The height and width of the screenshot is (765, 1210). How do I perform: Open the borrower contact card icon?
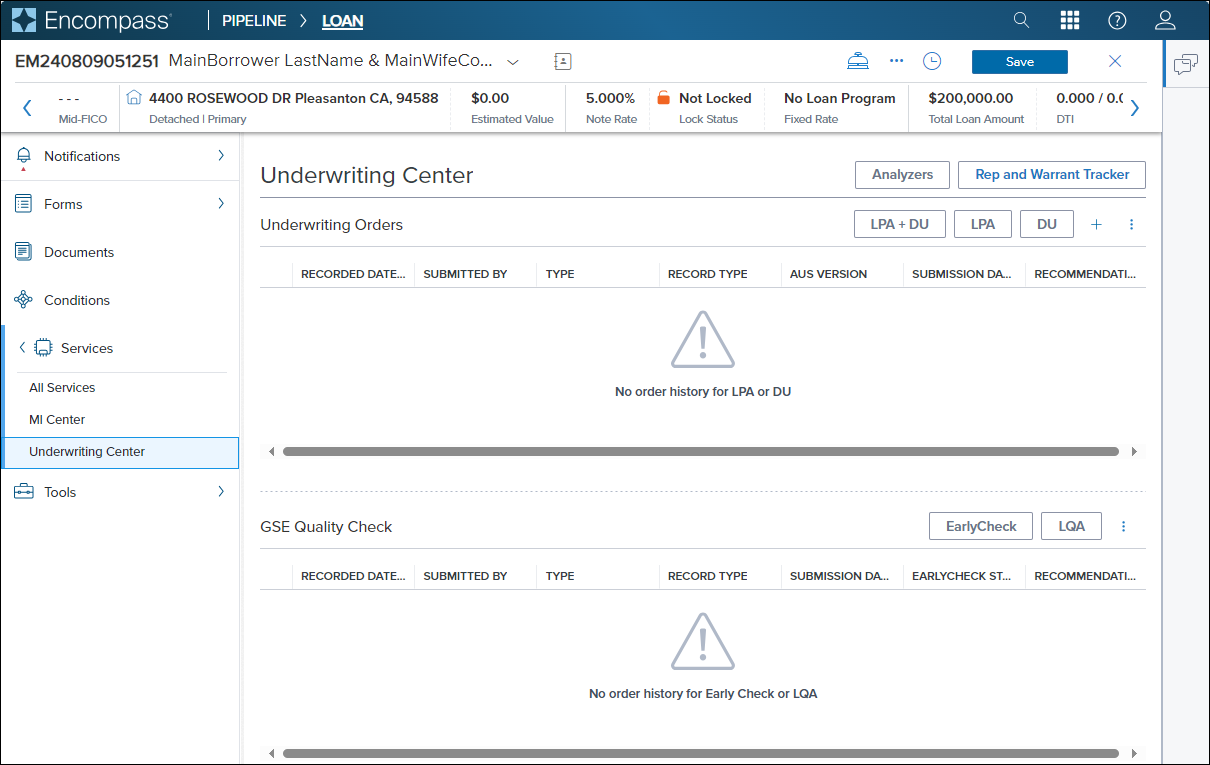[x=563, y=62]
